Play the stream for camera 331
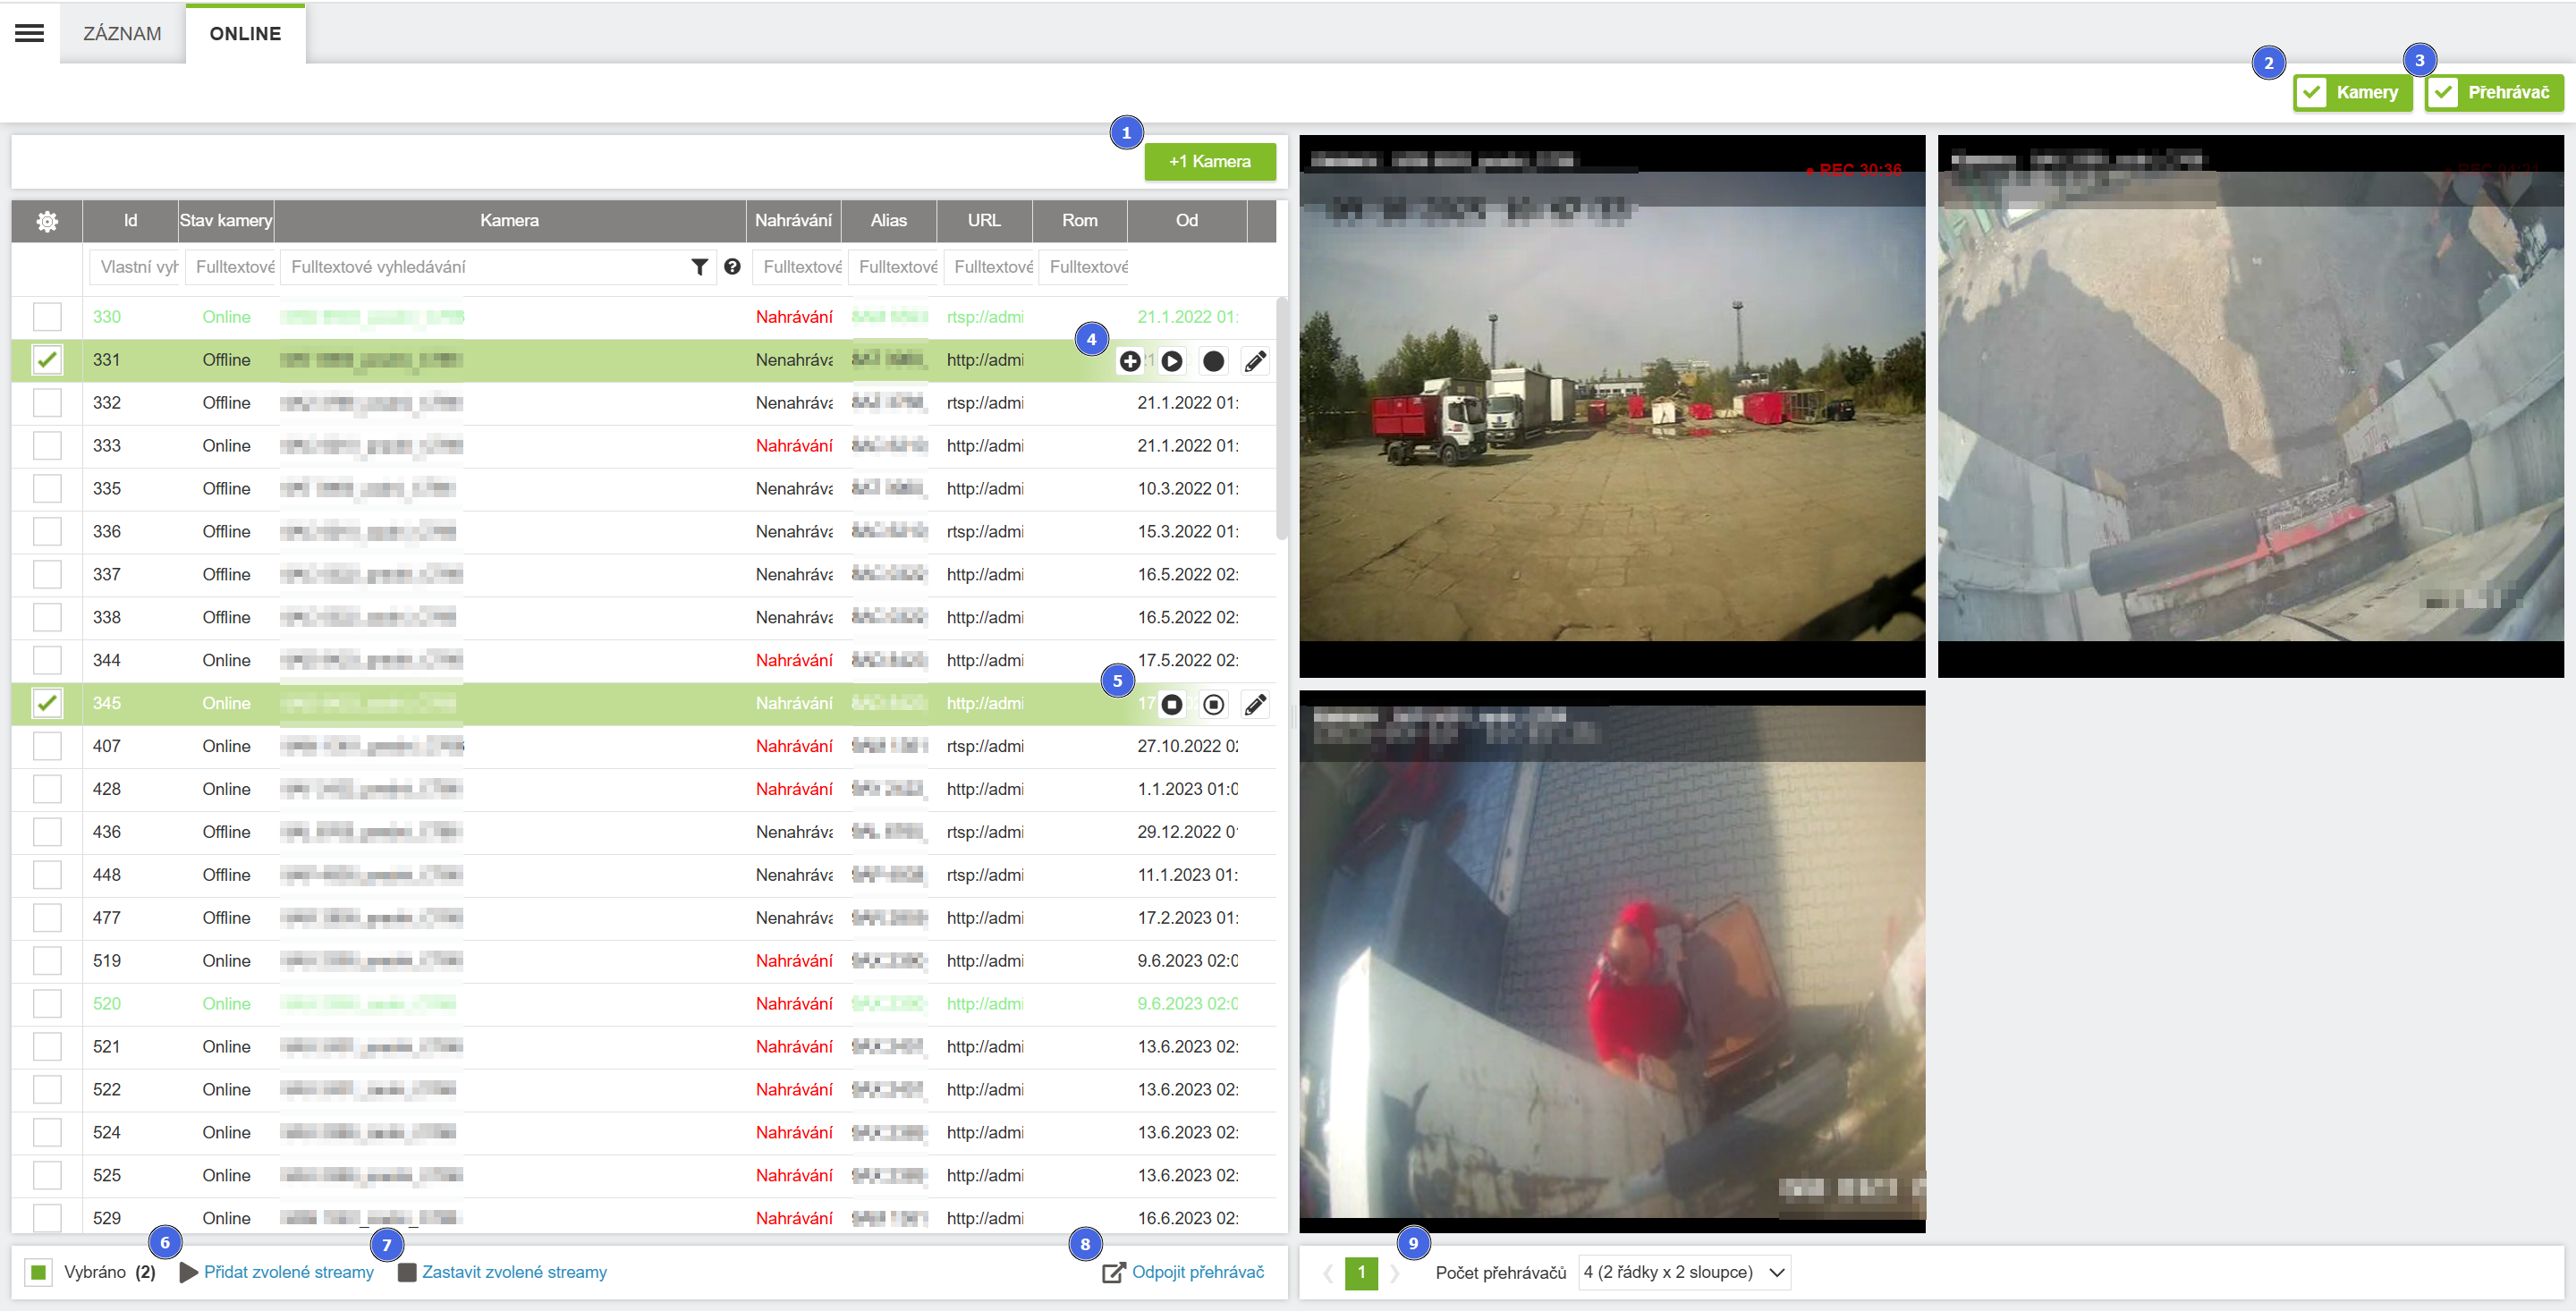Image resolution: width=2576 pixels, height=1311 pixels. 1172,361
